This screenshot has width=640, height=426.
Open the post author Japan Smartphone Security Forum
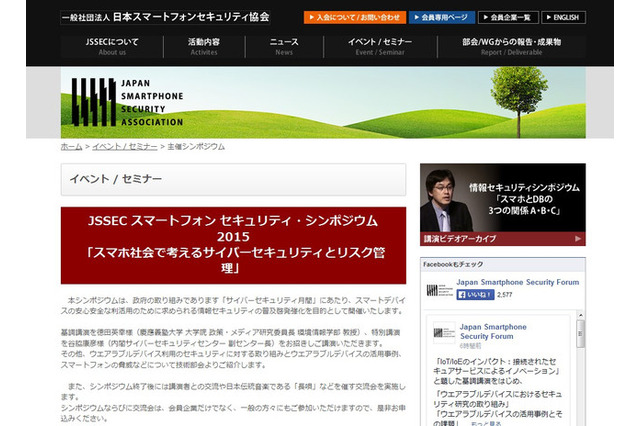493,331
